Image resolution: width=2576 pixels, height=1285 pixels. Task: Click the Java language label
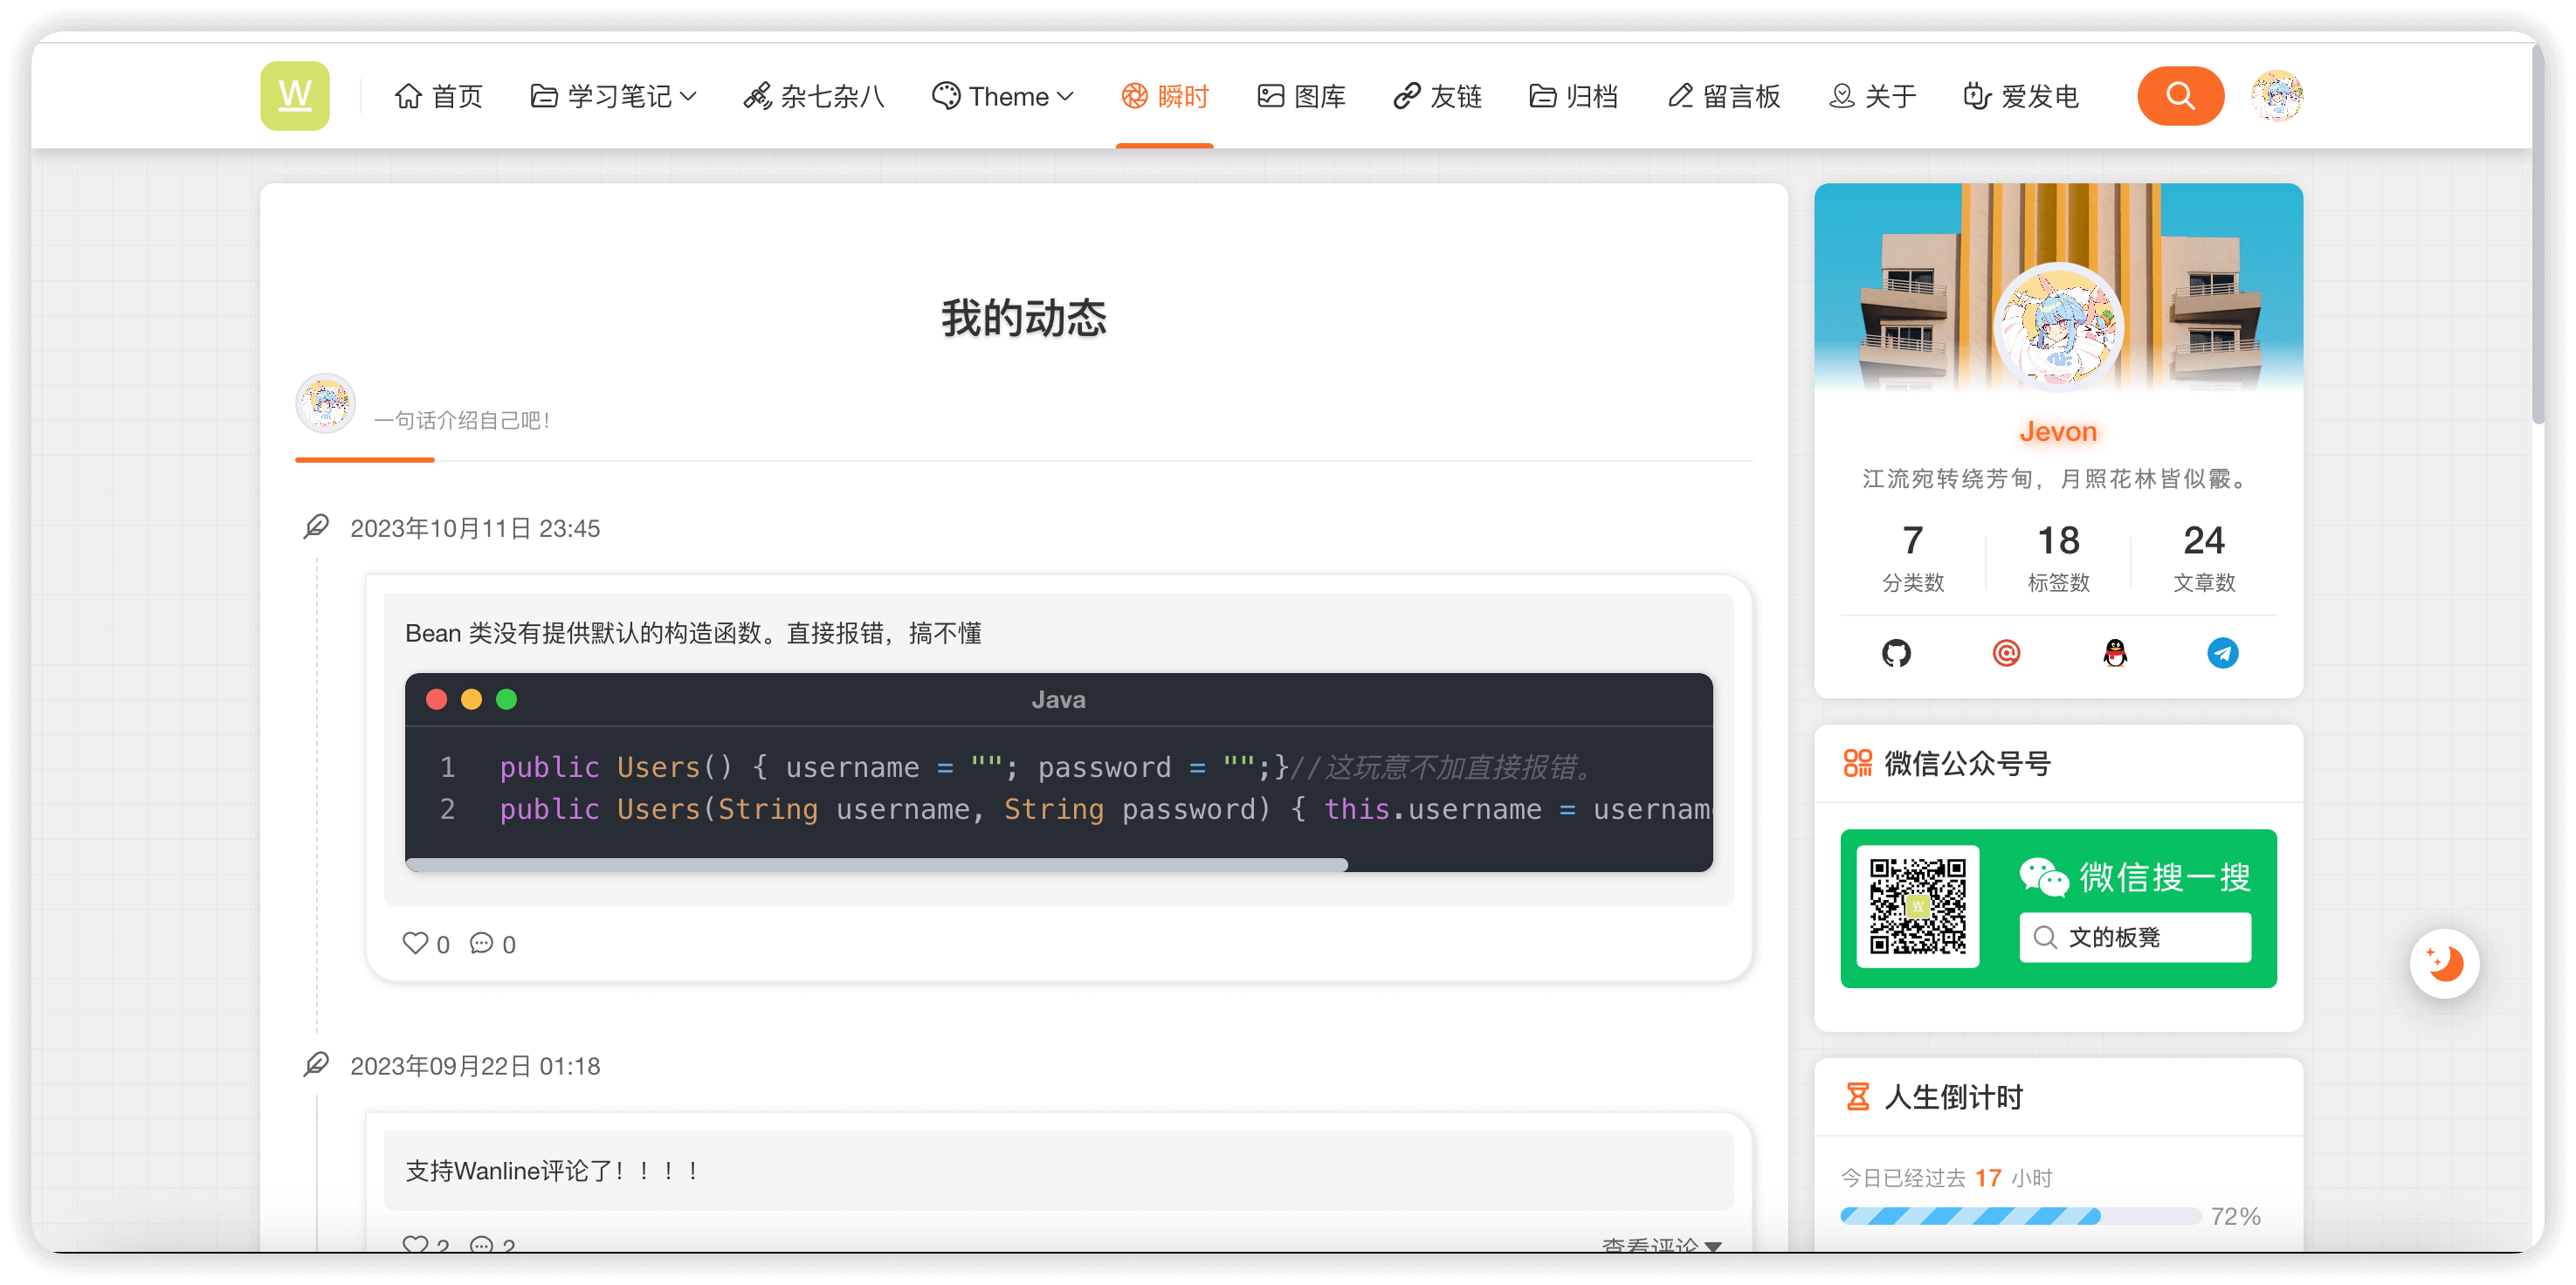[x=1058, y=699]
